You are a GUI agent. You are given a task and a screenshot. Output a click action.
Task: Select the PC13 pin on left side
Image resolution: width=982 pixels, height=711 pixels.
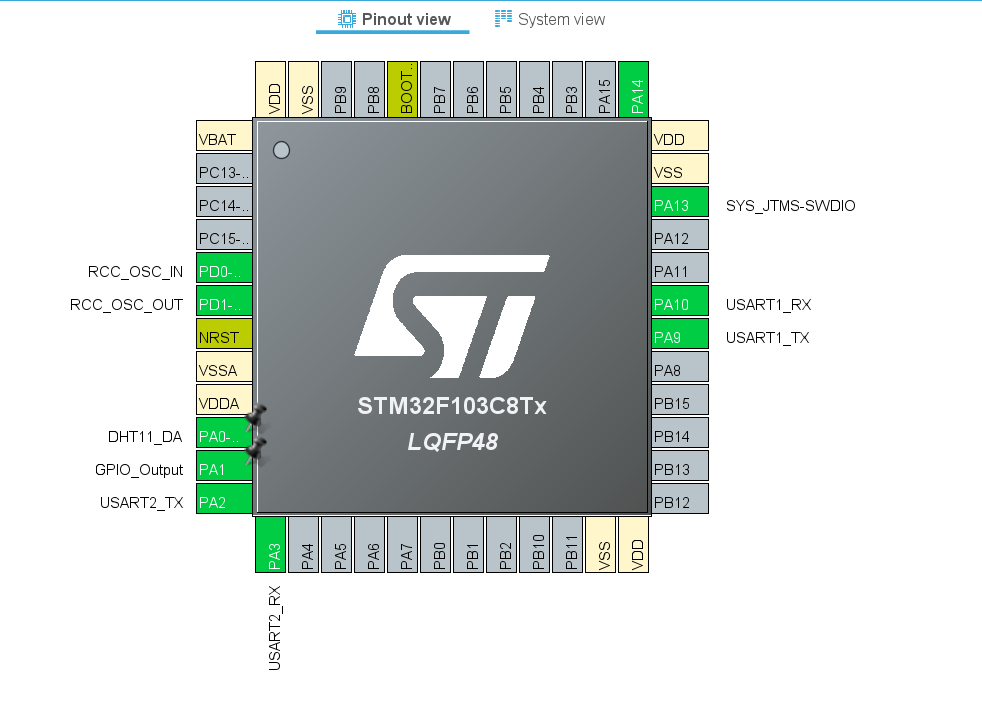pos(224,169)
